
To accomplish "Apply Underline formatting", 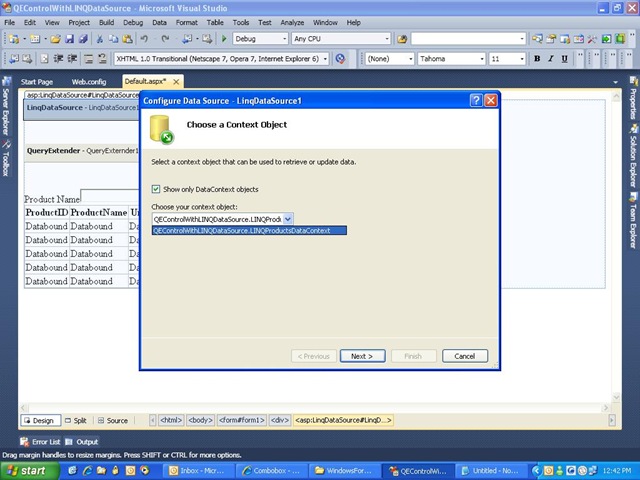I will coord(564,59).
